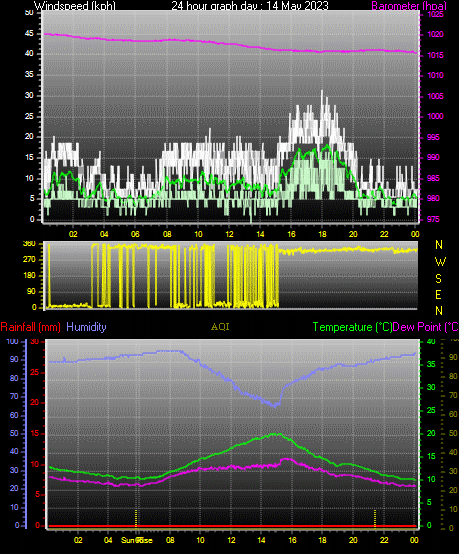Select the 1005 barometer axis value
Viewport: 459px width, 554px height.
435,96
